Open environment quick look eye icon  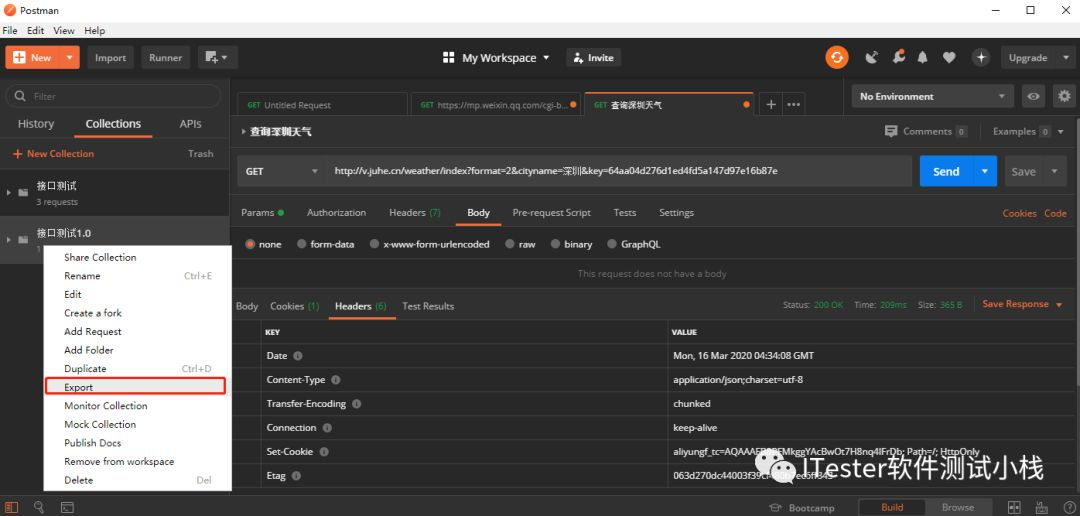1033,96
